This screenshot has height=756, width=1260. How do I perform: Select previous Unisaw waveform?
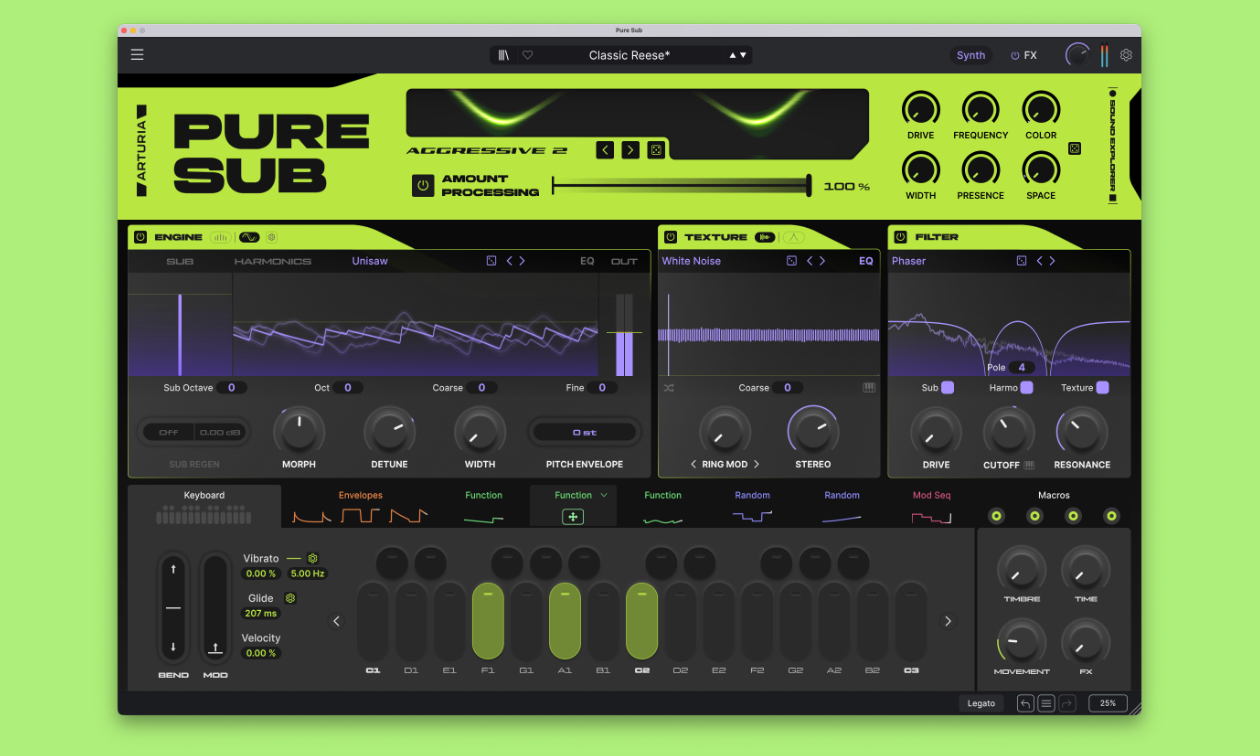point(509,261)
